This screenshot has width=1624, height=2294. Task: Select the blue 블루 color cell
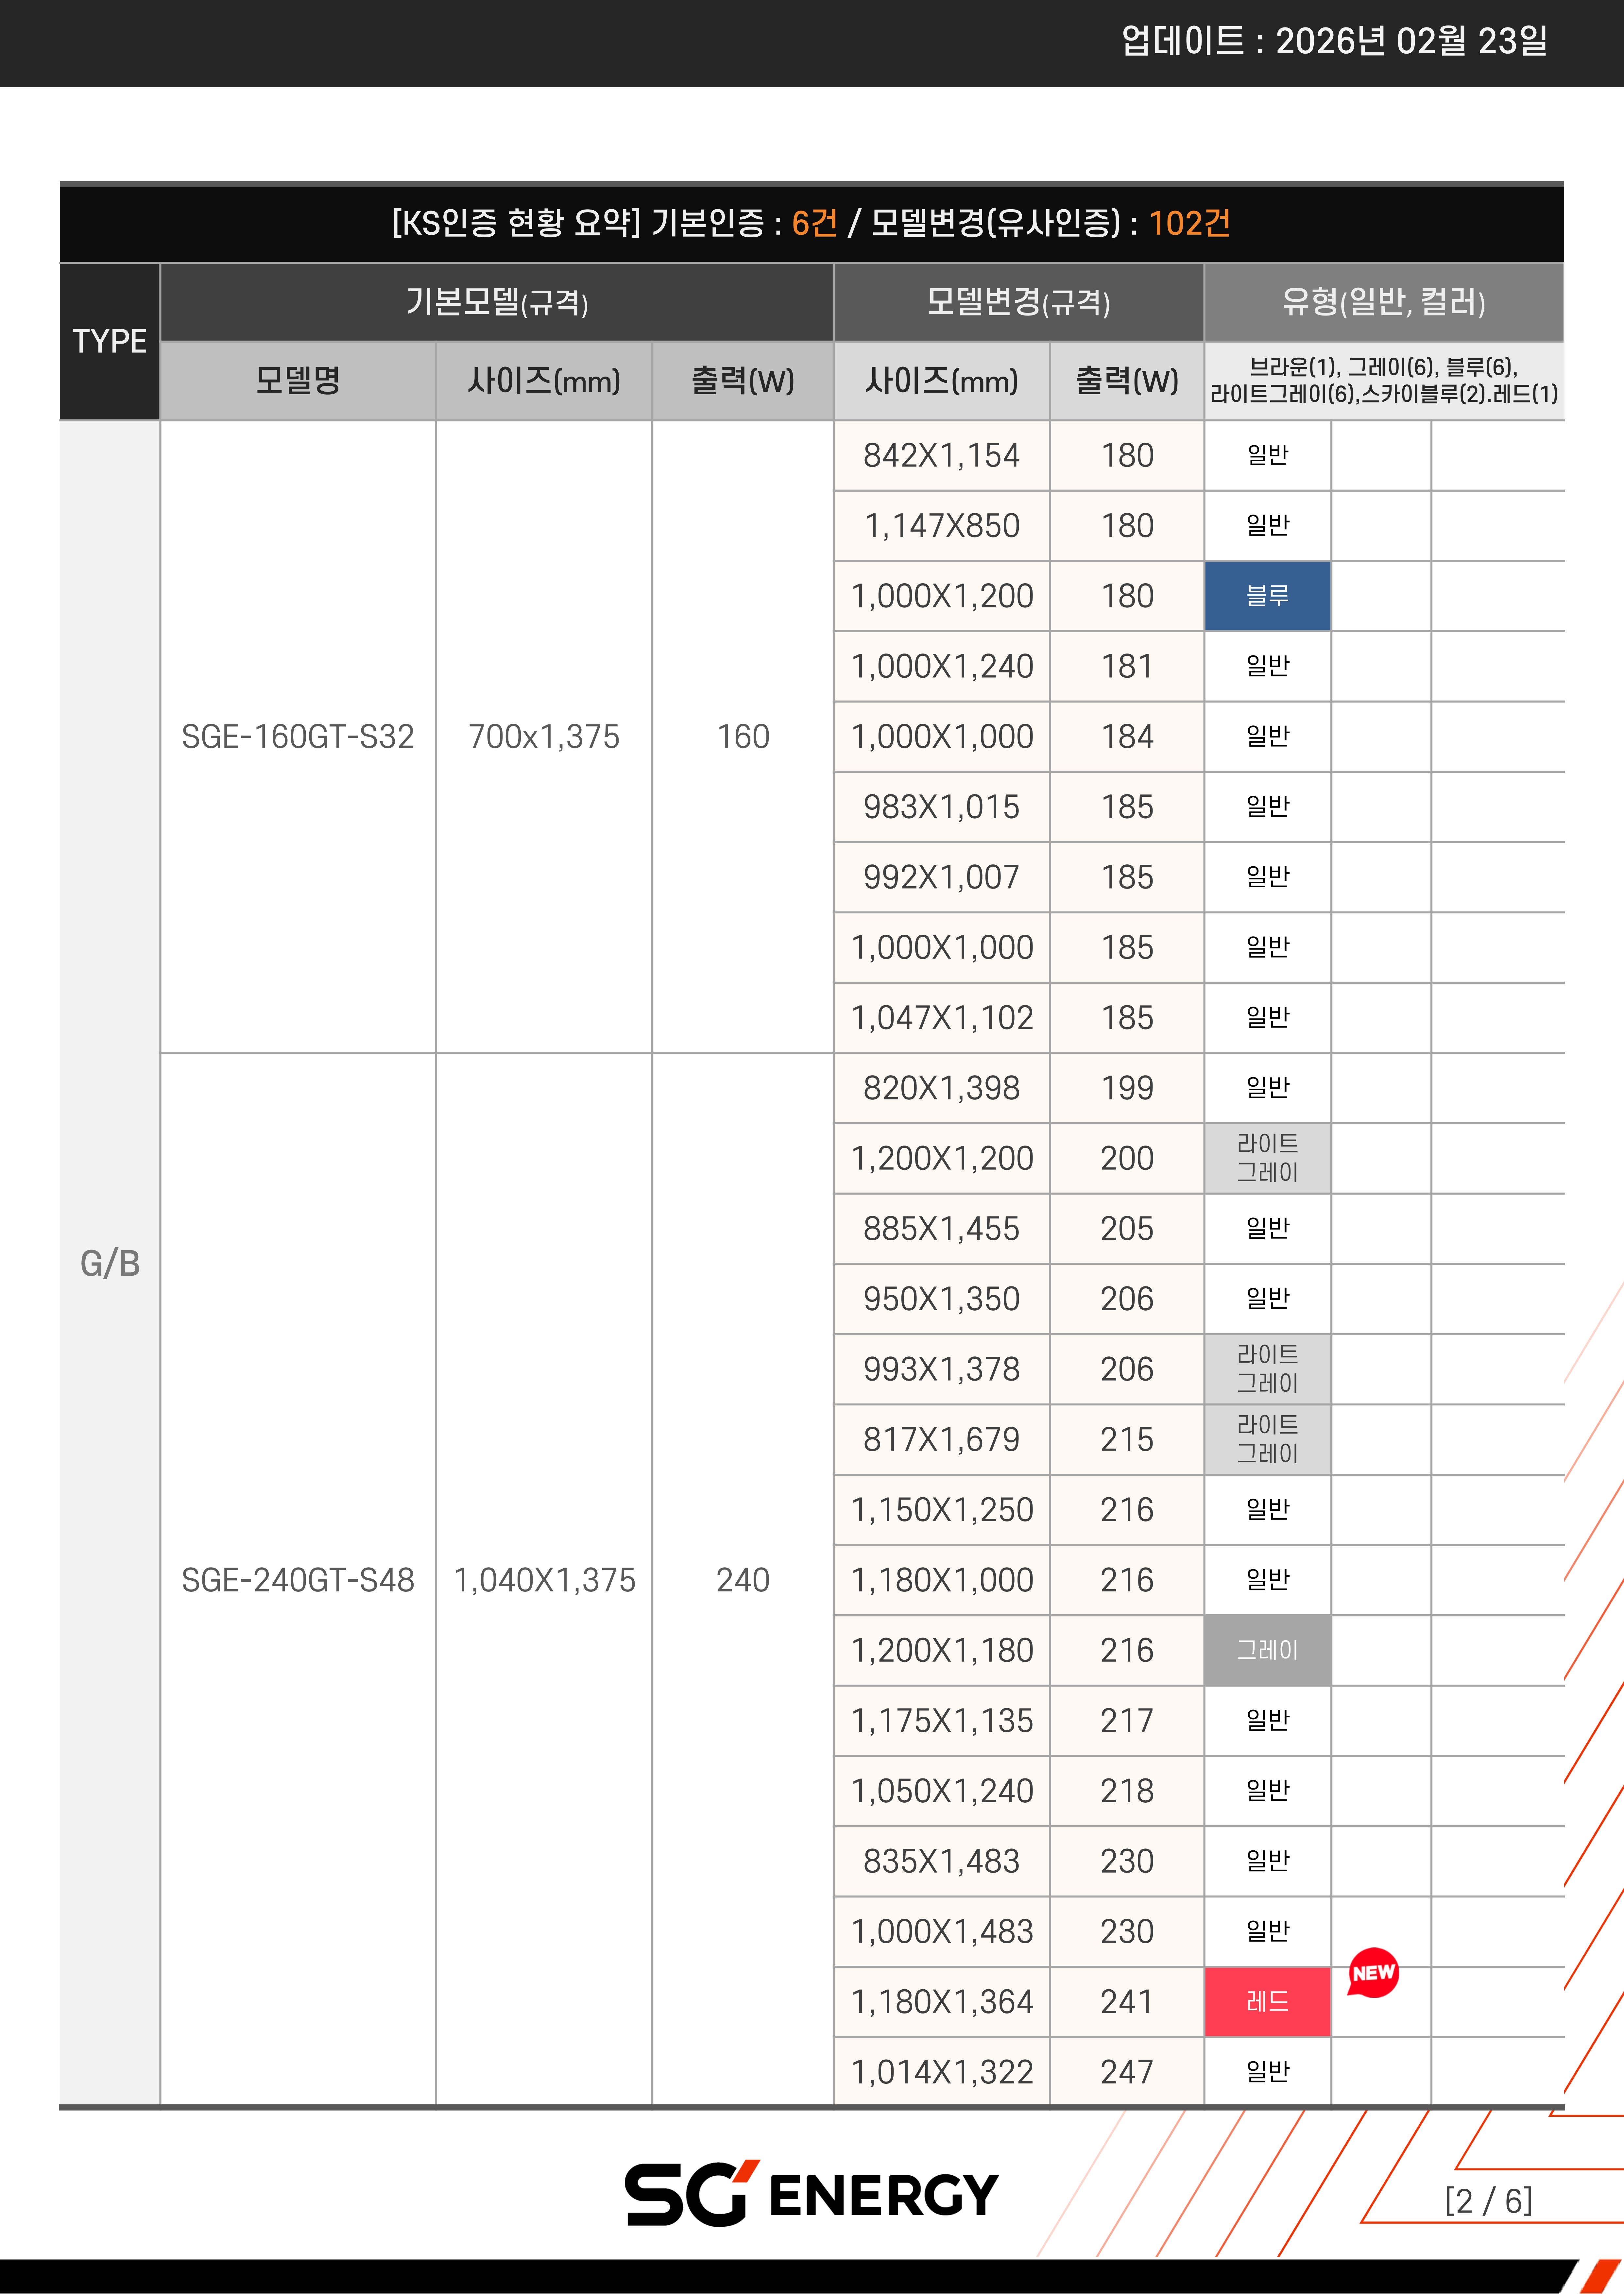tap(1267, 596)
